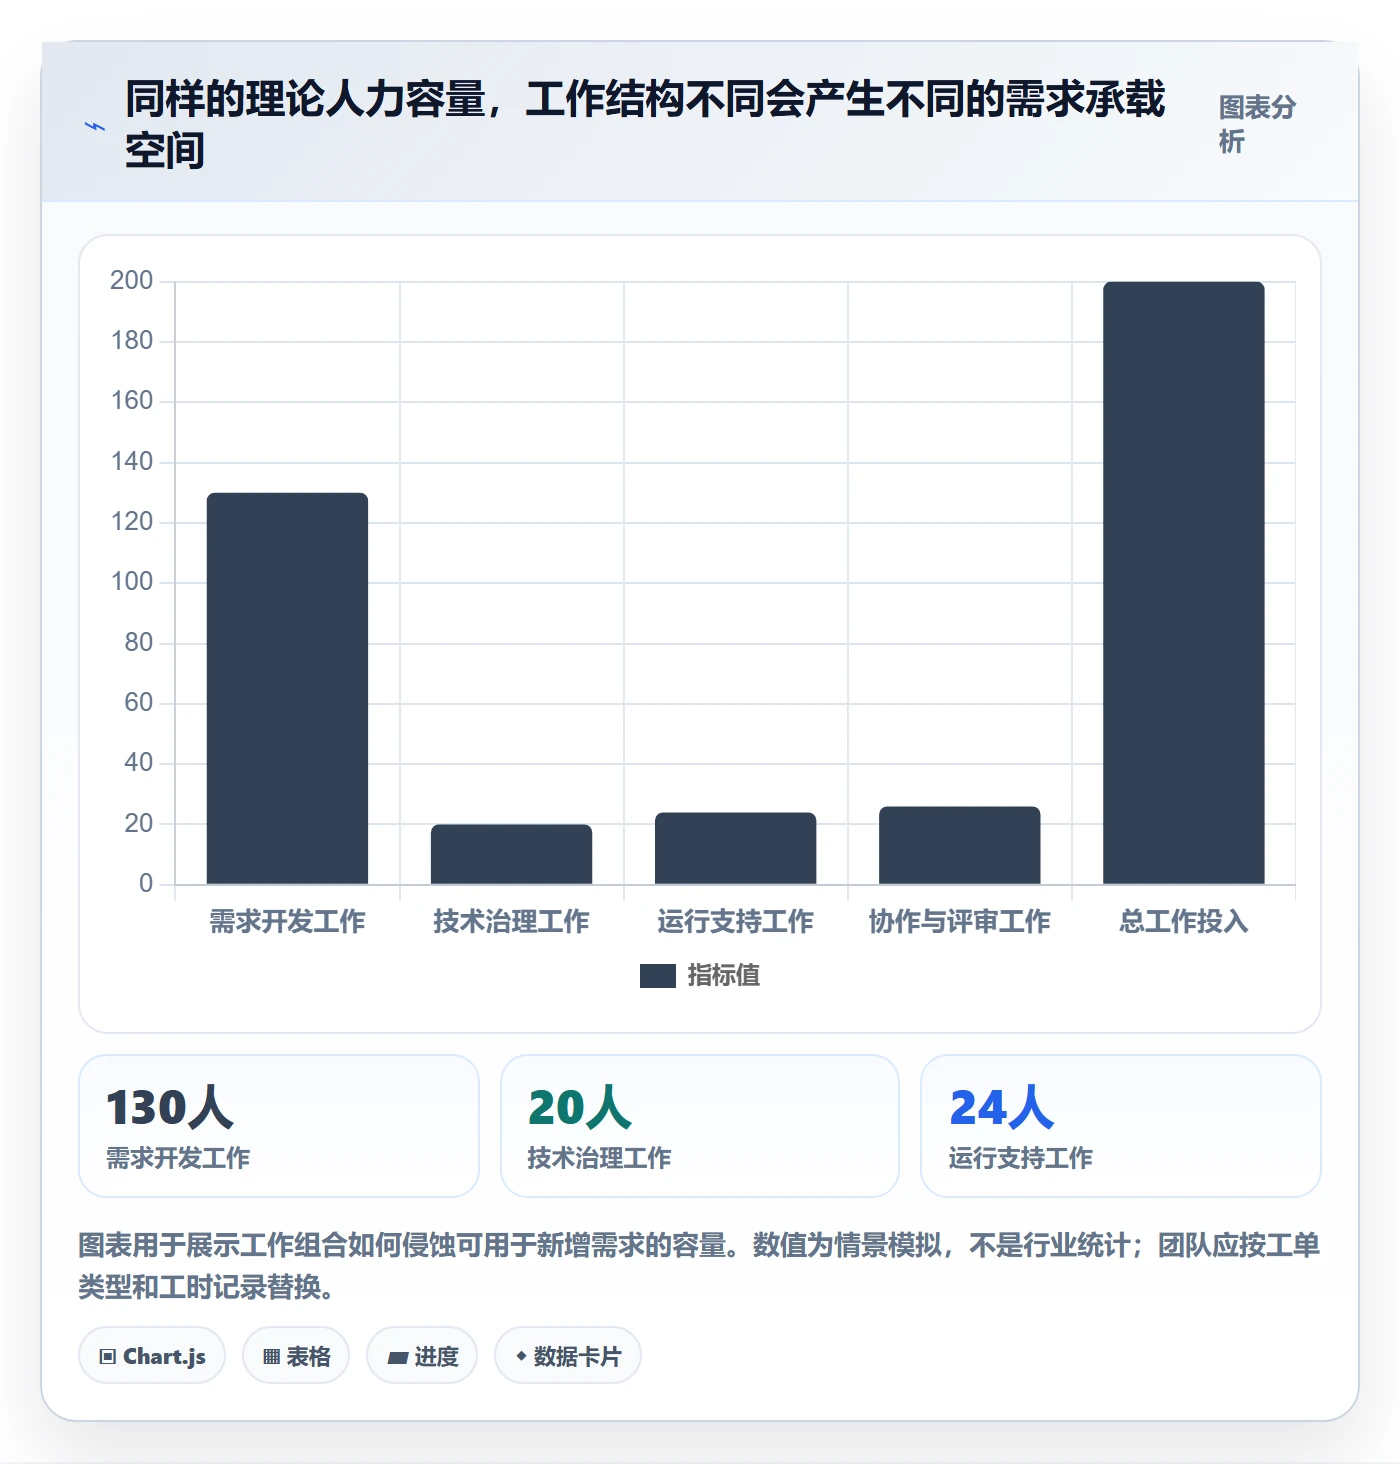Click the 表格 tag chip
1400x1464 pixels.
click(296, 1356)
